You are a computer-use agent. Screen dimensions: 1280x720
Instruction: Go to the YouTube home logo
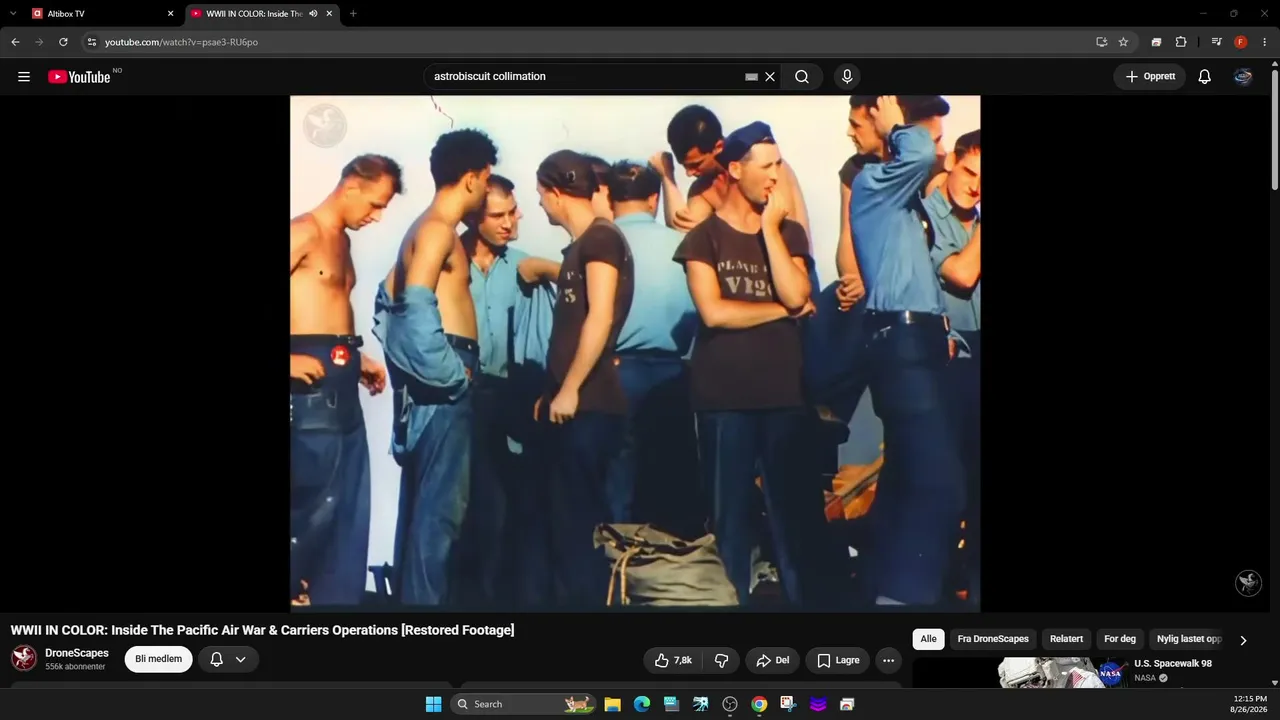[x=79, y=77]
